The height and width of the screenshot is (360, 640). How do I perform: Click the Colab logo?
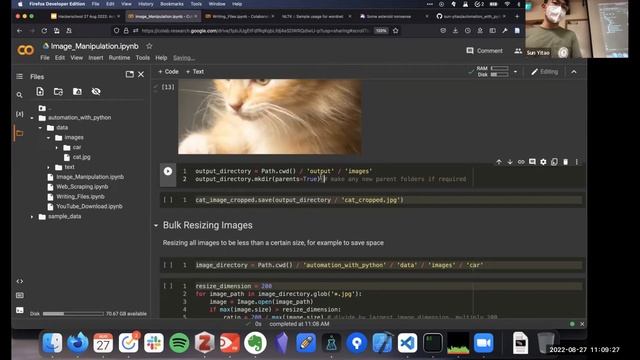click(x=25, y=50)
